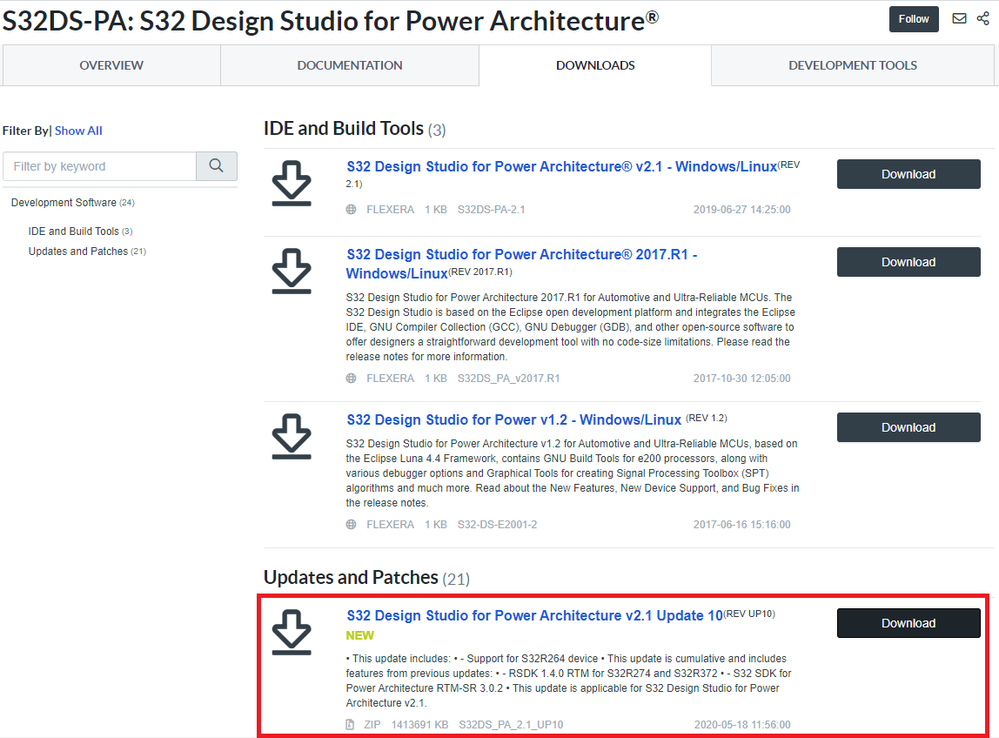Viewport: 999px width, 738px height.
Task: Click globe icon beside S32DS_PA_v2017.R1
Action: click(x=351, y=378)
